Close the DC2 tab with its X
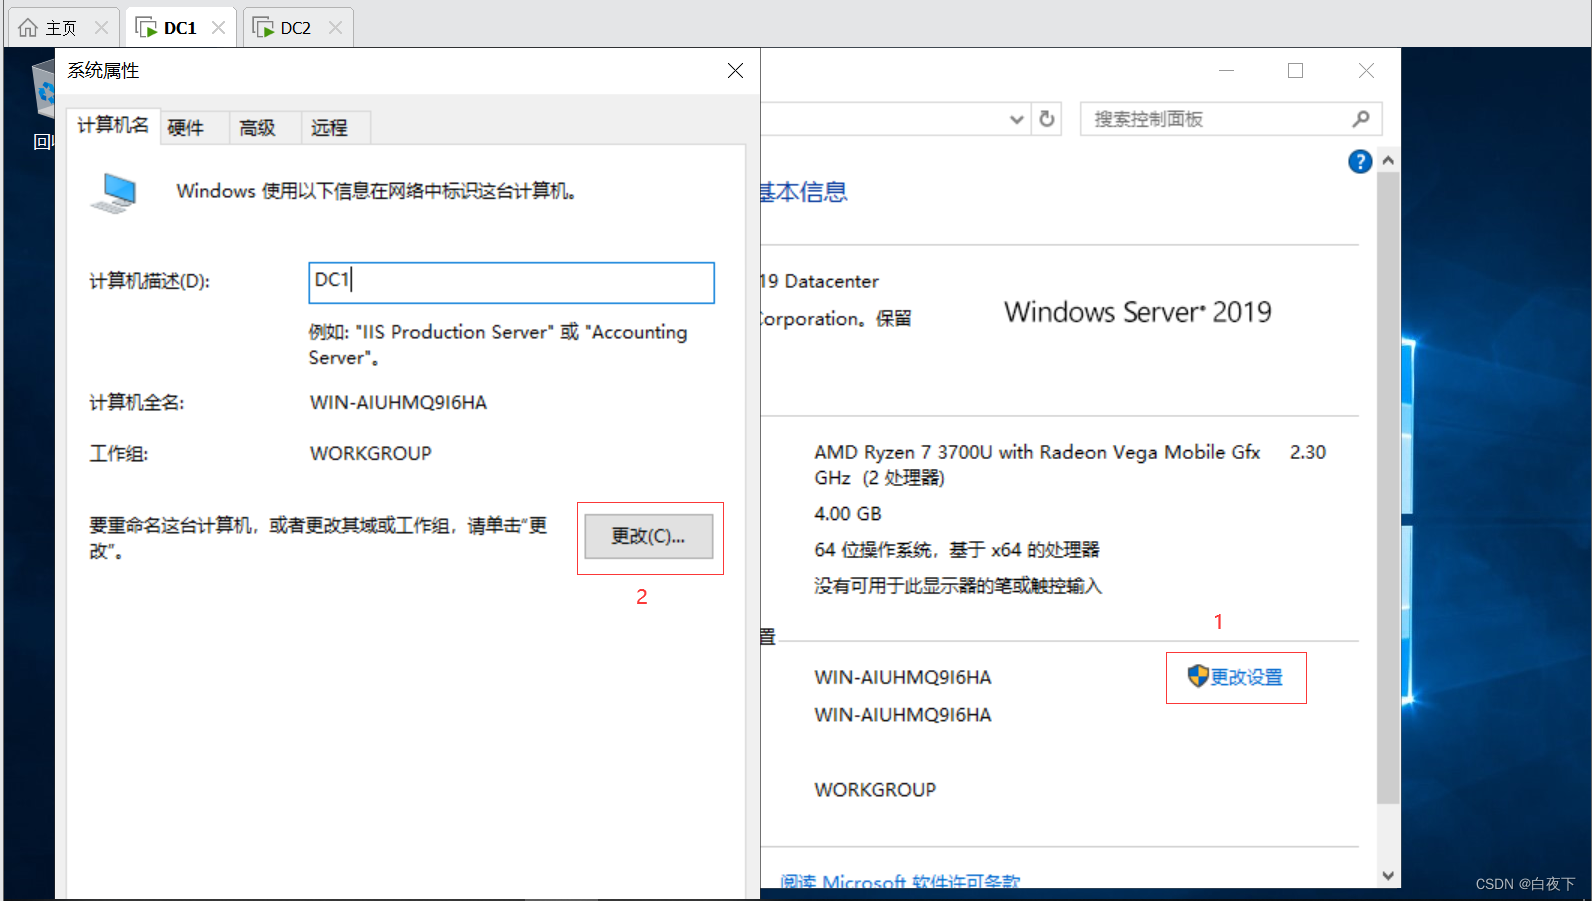1592x901 pixels. [x=335, y=28]
